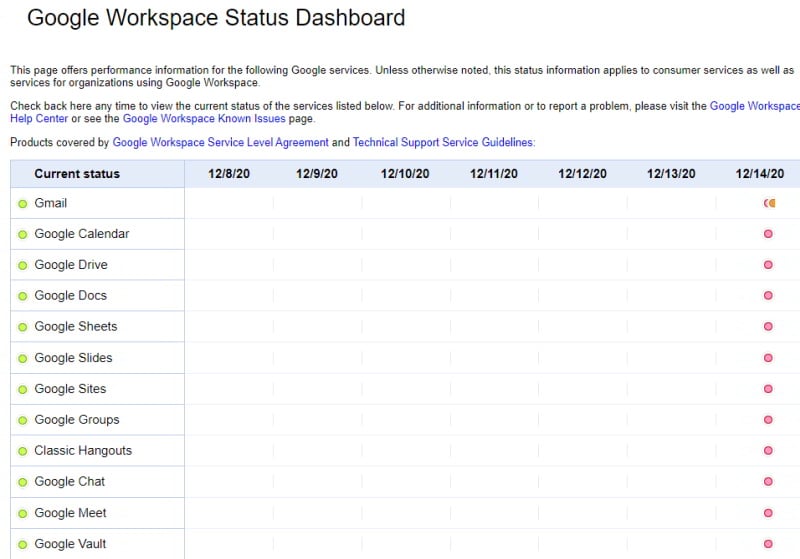Select the Google Docs red outage dot
800x559 pixels.
(x=768, y=295)
